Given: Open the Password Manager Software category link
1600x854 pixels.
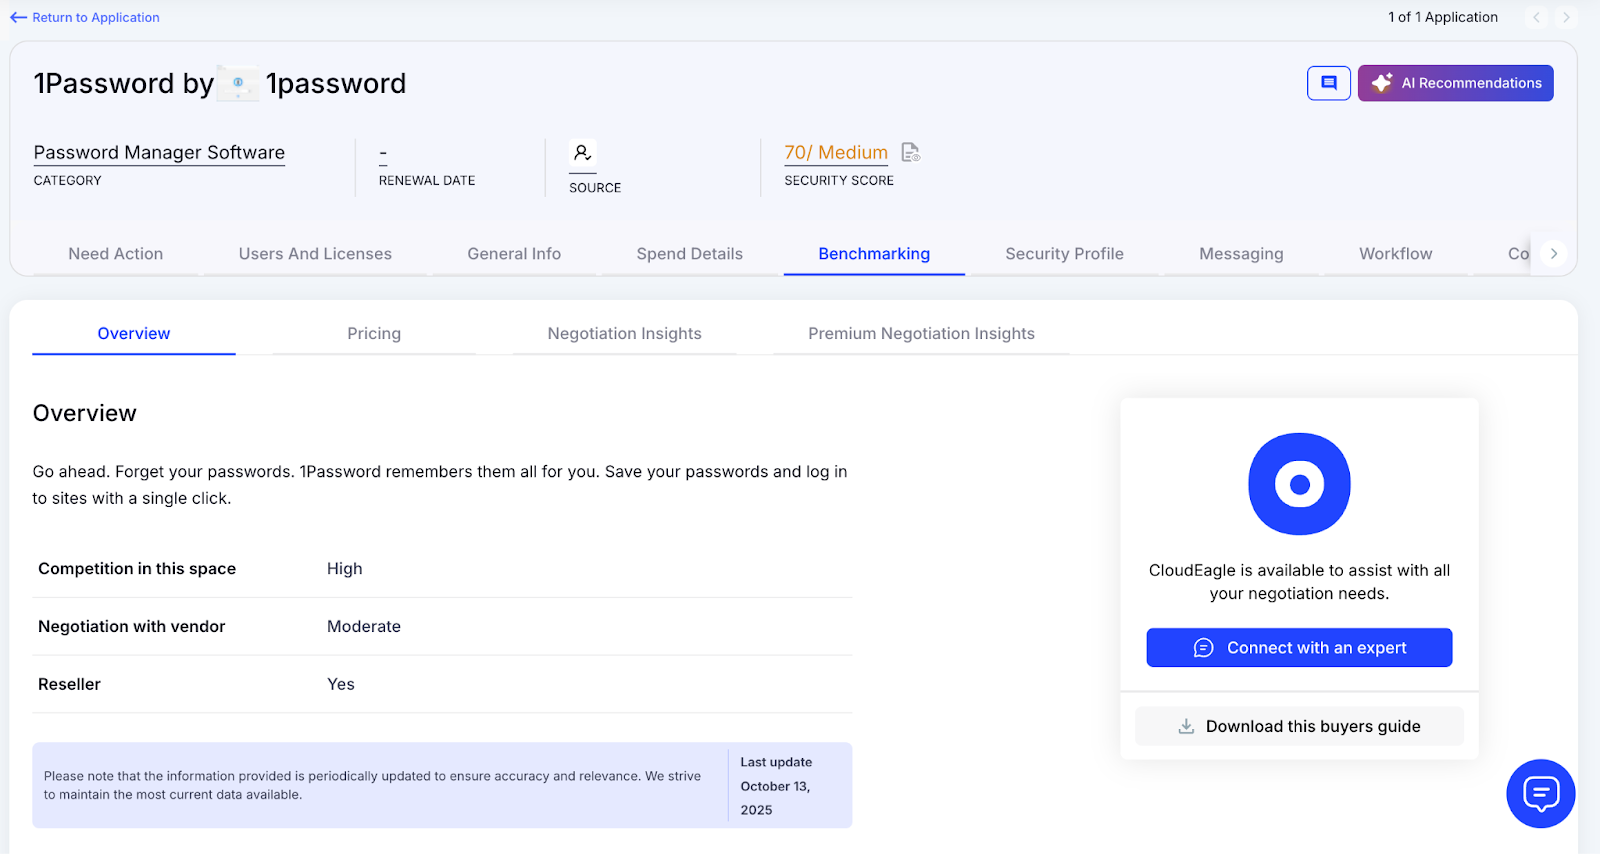Looking at the screenshot, I should pos(159,152).
